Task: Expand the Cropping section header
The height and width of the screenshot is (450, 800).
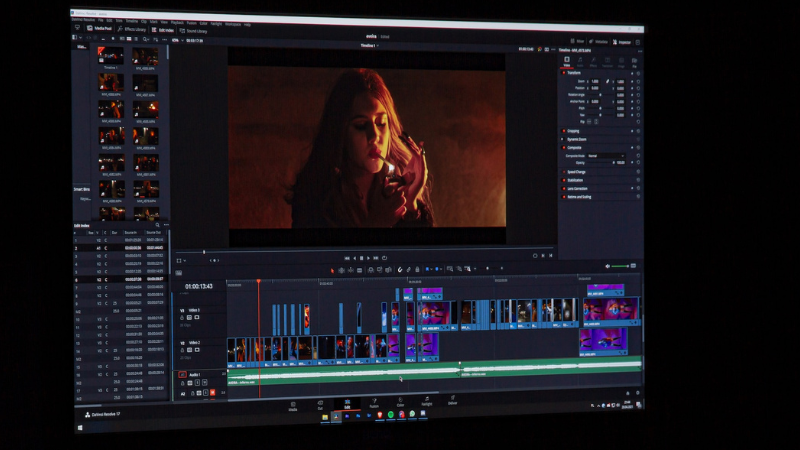Action: tap(573, 131)
